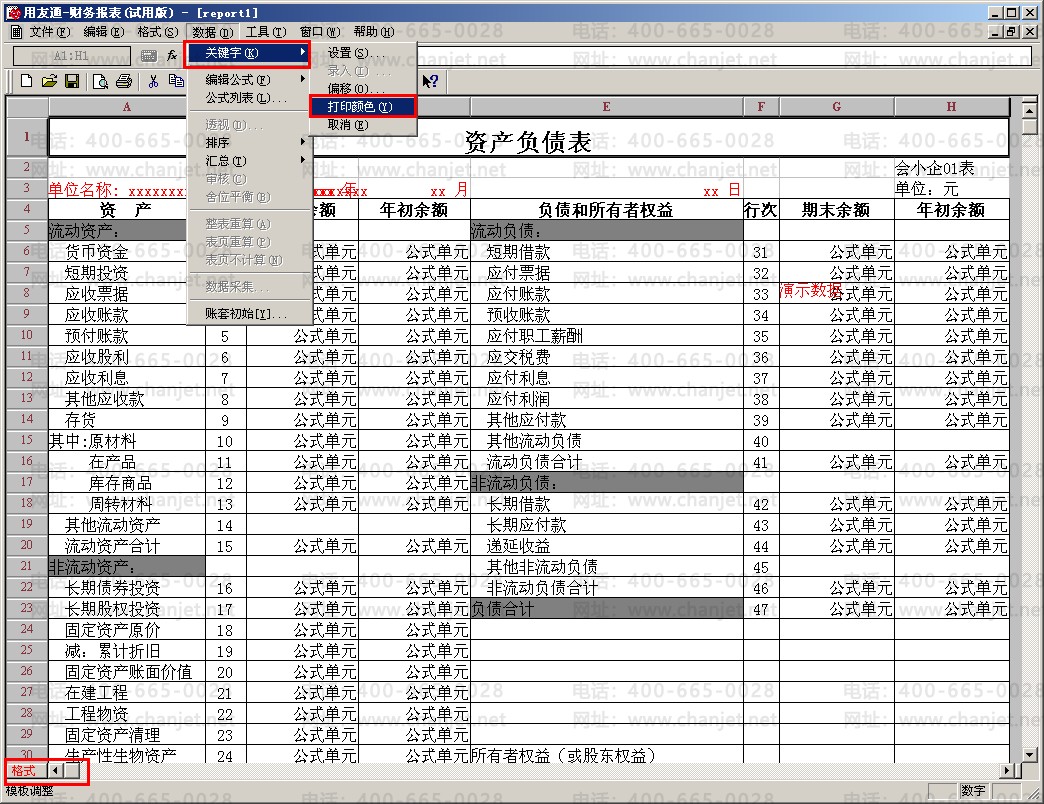This screenshot has height=804, width=1044.
Task: Expand the 汇总(T) submenu
Action: tap(250, 161)
